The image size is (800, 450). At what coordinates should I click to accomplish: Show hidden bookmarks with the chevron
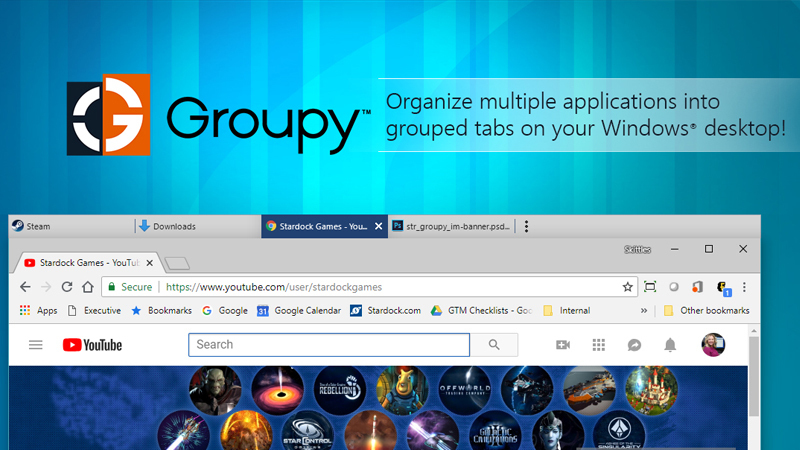pyautogui.click(x=644, y=310)
